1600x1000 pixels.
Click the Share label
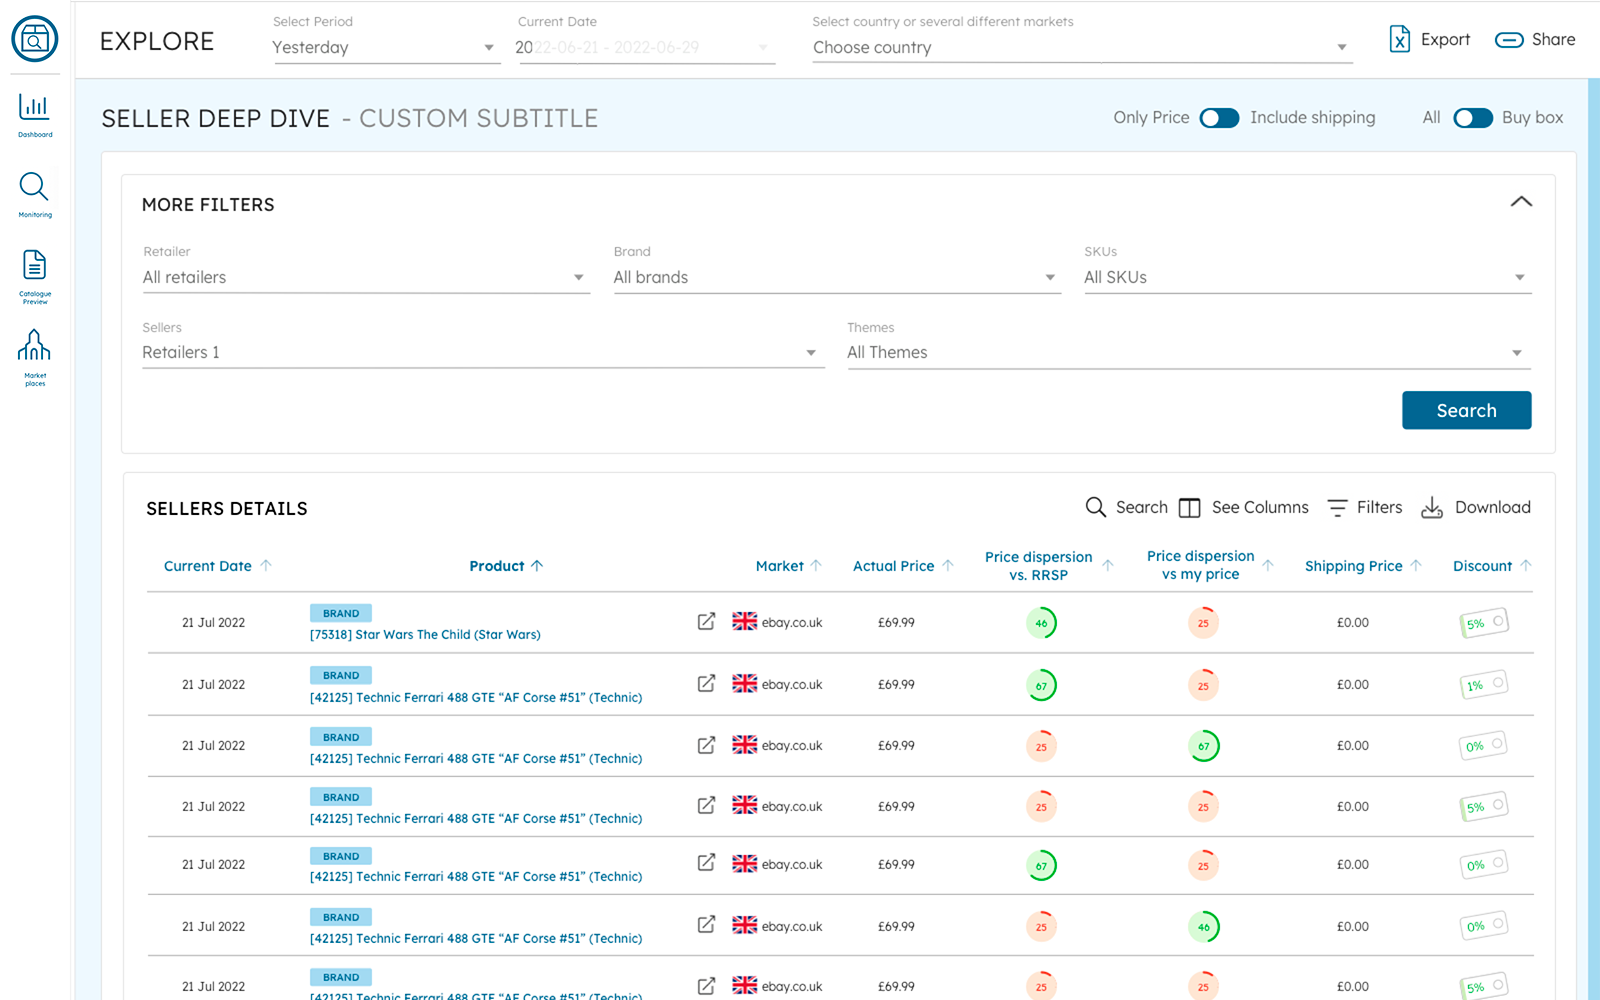(1553, 40)
